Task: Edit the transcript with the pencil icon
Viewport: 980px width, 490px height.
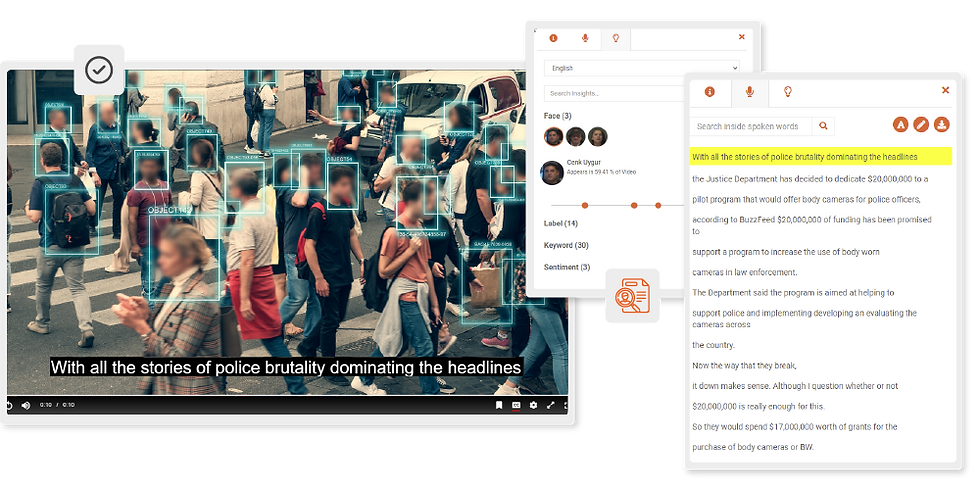Action: [x=921, y=124]
